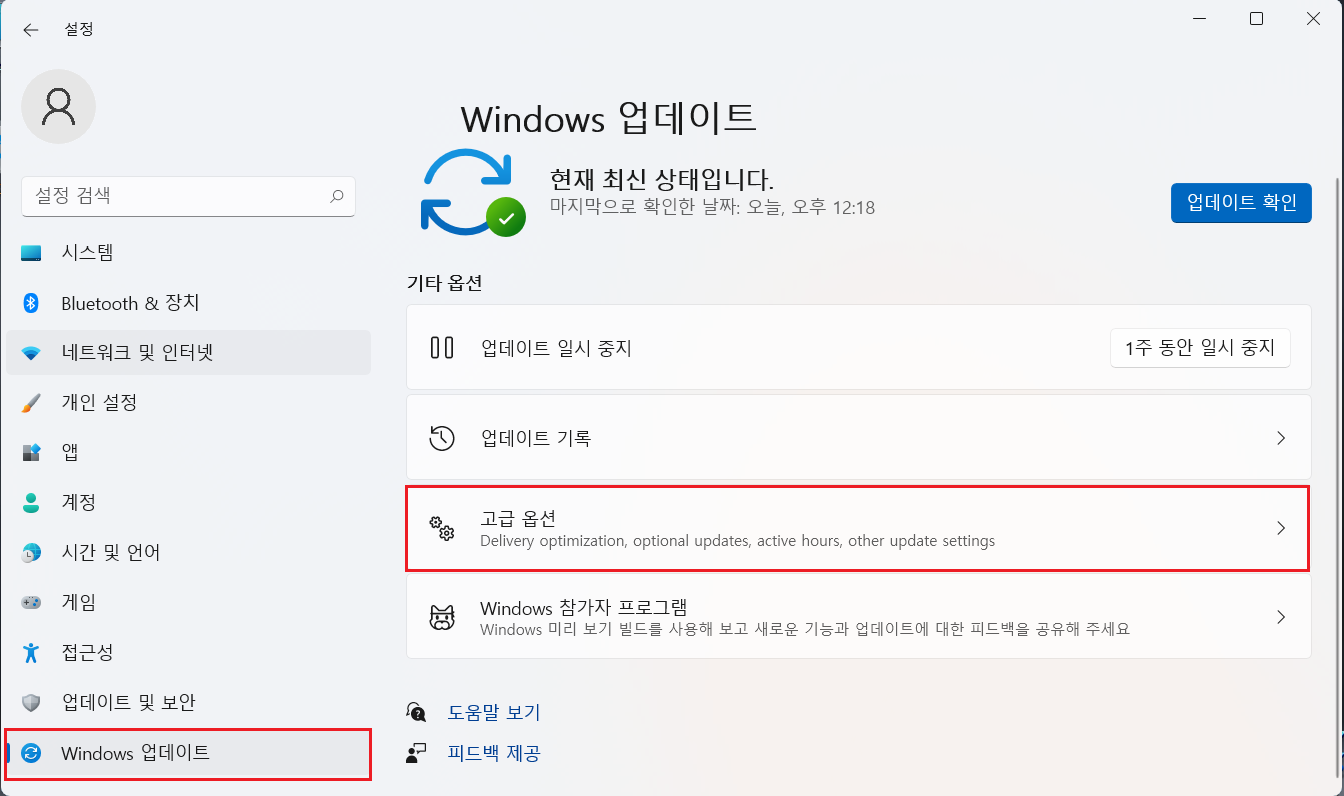Click the Windows 업데이트 page heading

(608, 118)
